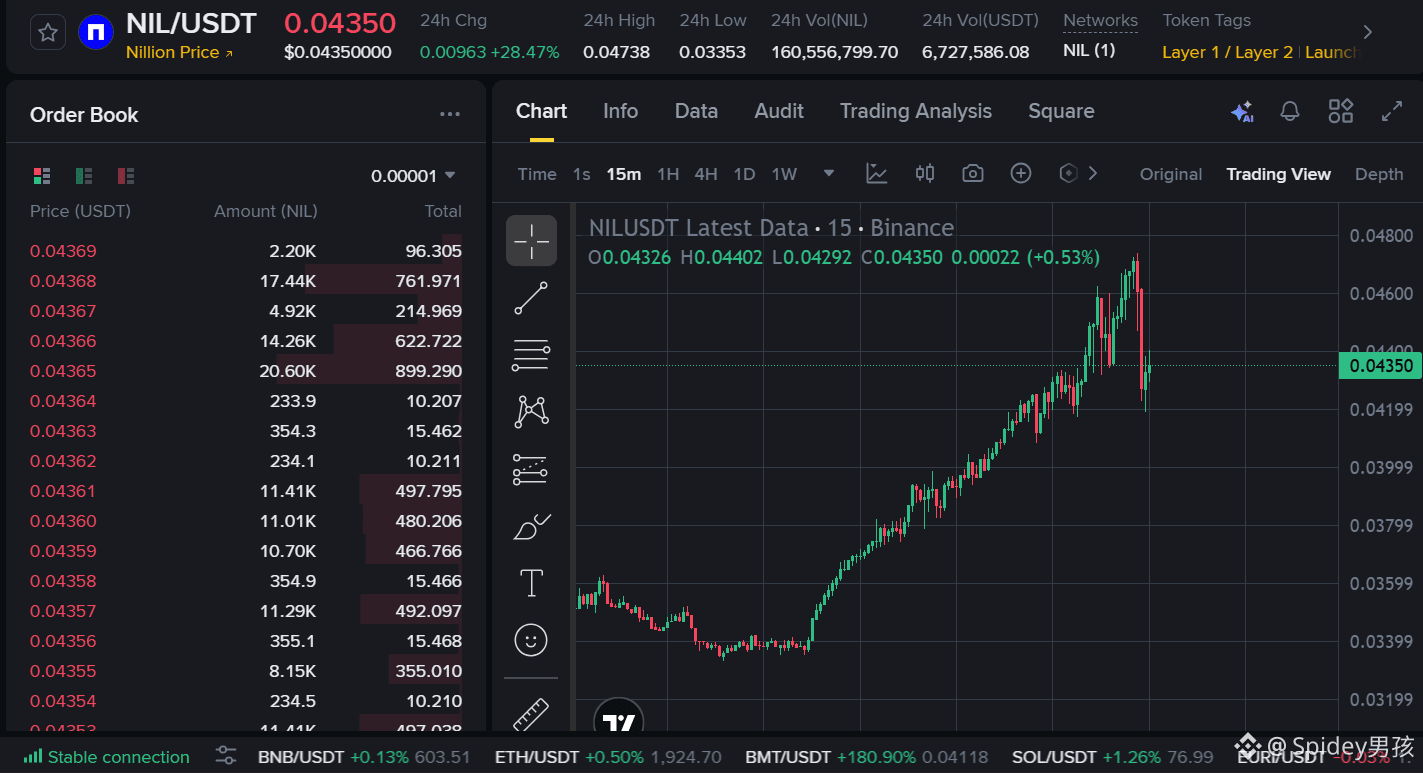This screenshot has height=773, width=1423.
Task: Open the technical indicators icon
Action: (877, 174)
